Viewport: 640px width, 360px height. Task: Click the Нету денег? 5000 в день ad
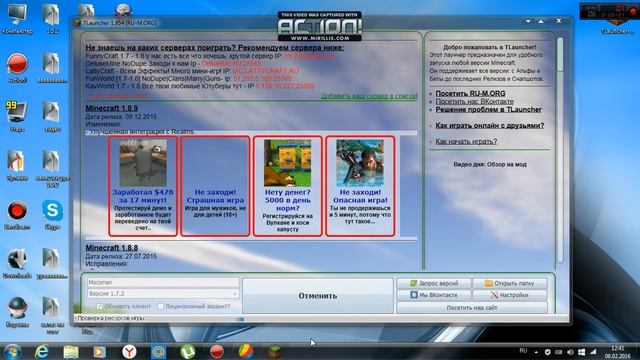point(287,186)
